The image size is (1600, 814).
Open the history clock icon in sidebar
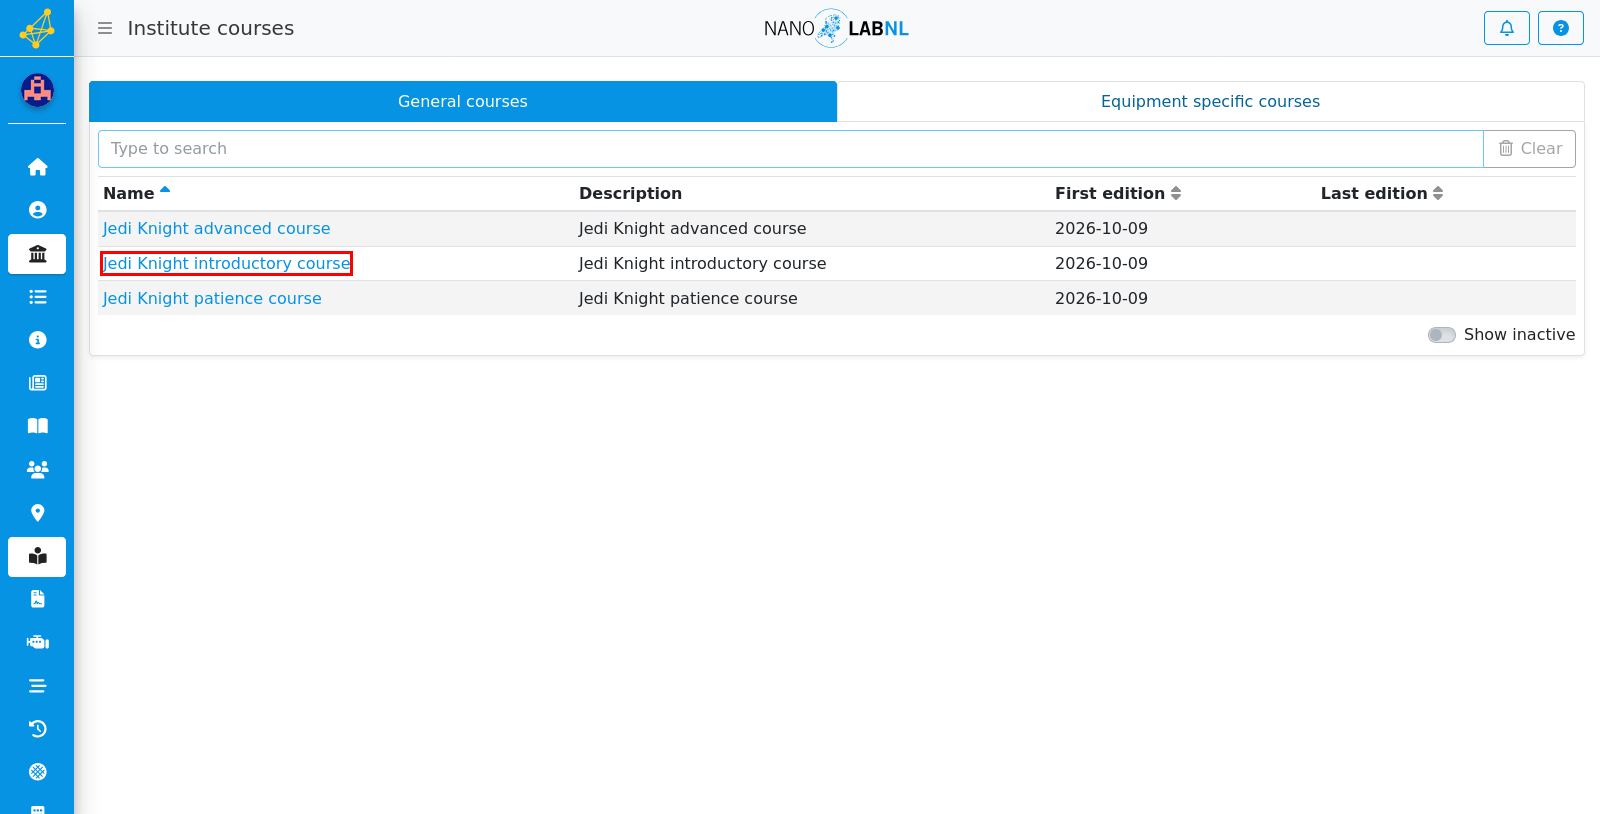pyautogui.click(x=37, y=729)
